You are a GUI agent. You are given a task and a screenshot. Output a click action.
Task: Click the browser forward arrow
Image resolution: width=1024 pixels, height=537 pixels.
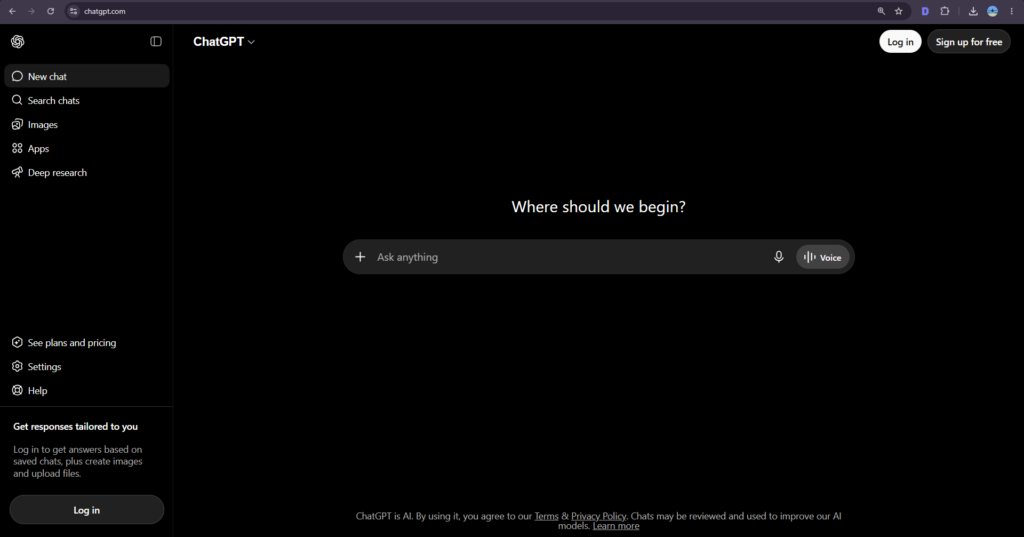31,11
